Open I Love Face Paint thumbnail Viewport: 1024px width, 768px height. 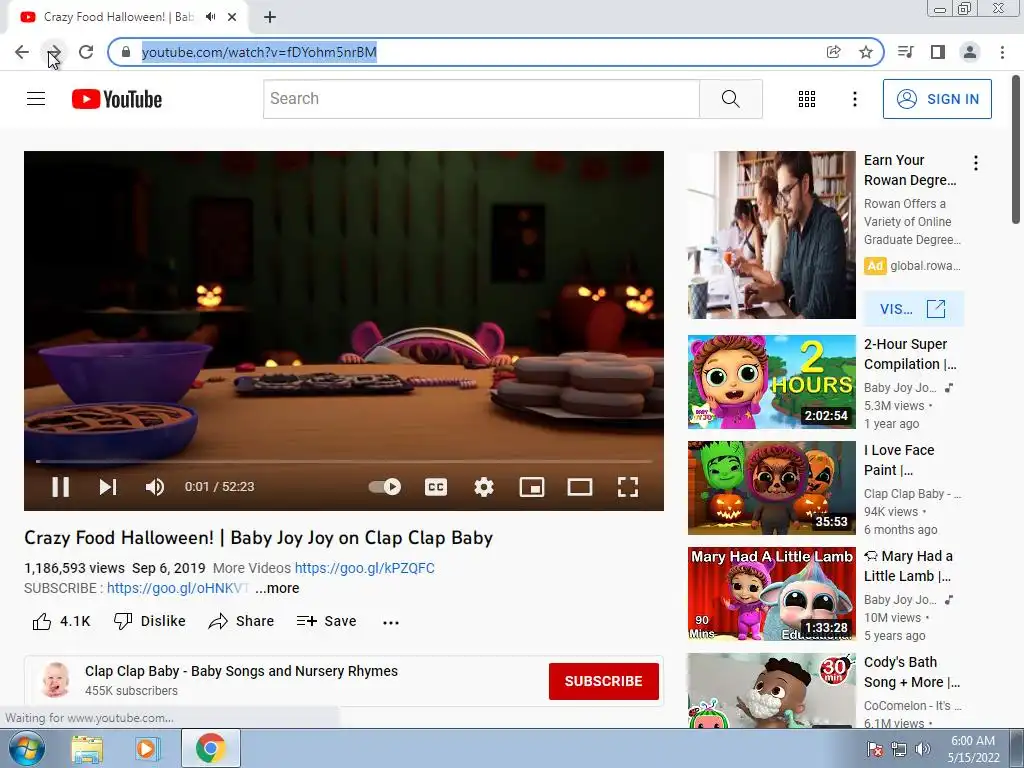(771, 488)
